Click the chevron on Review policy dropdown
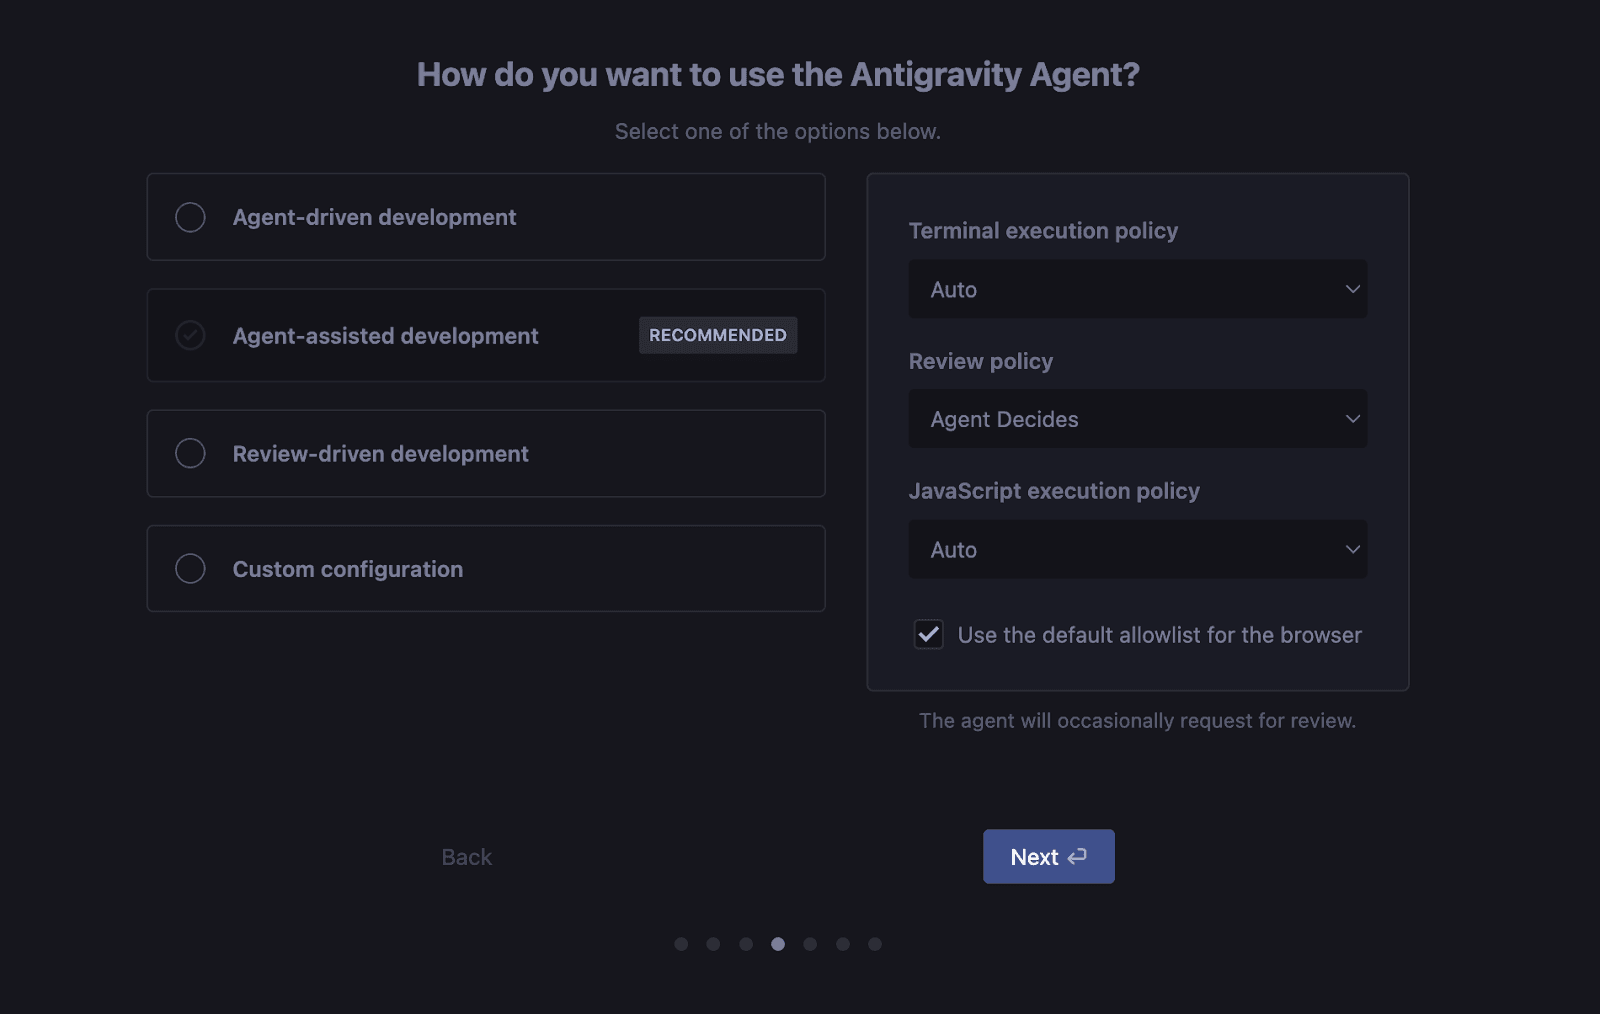This screenshot has height=1014, width=1600. 1353,419
